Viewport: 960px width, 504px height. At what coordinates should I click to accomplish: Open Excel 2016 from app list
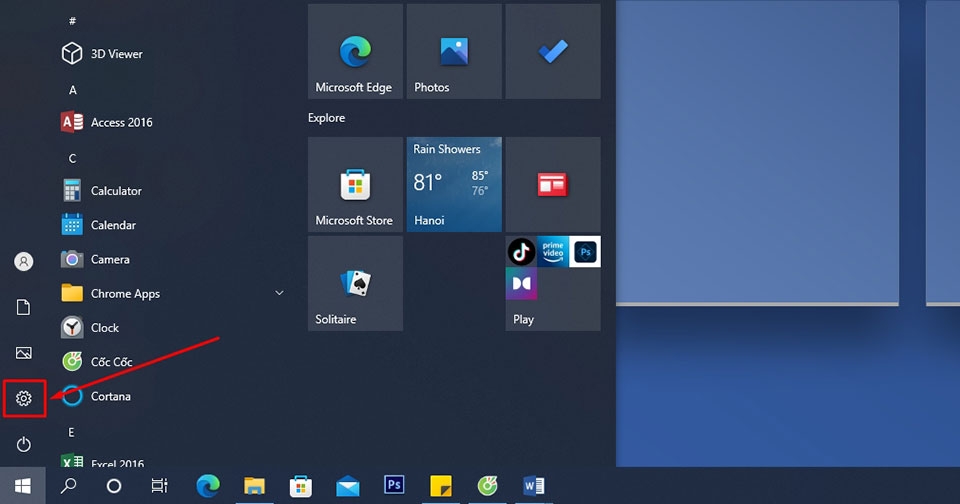point(103,463)
